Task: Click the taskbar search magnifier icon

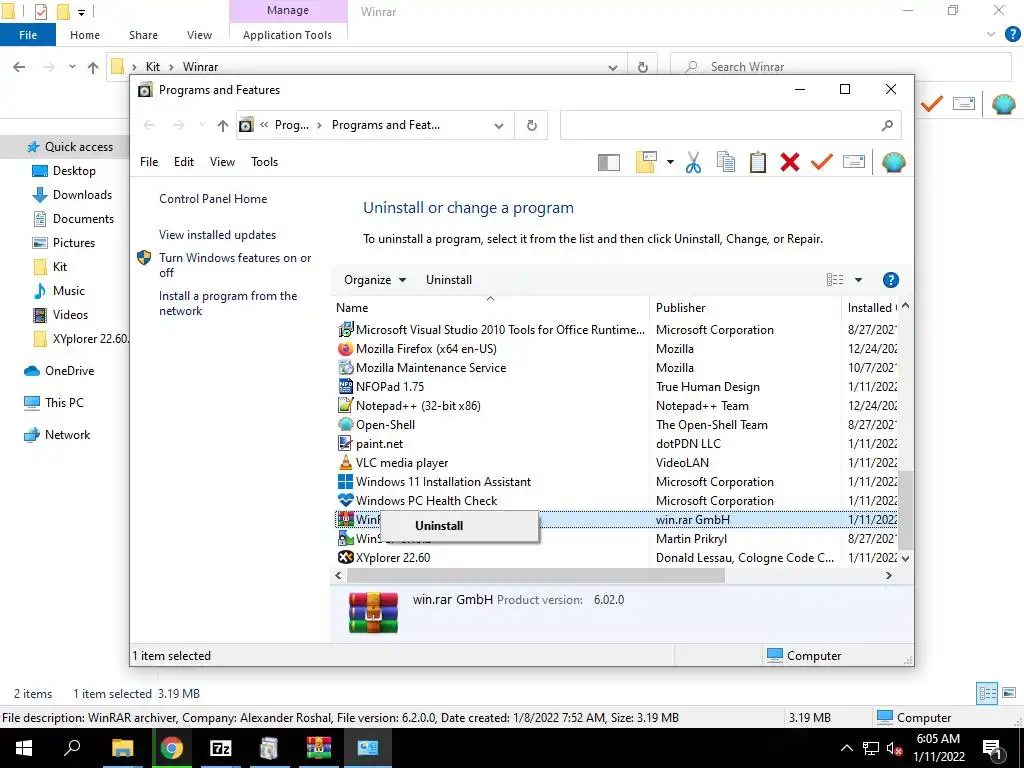Action: 72,748
